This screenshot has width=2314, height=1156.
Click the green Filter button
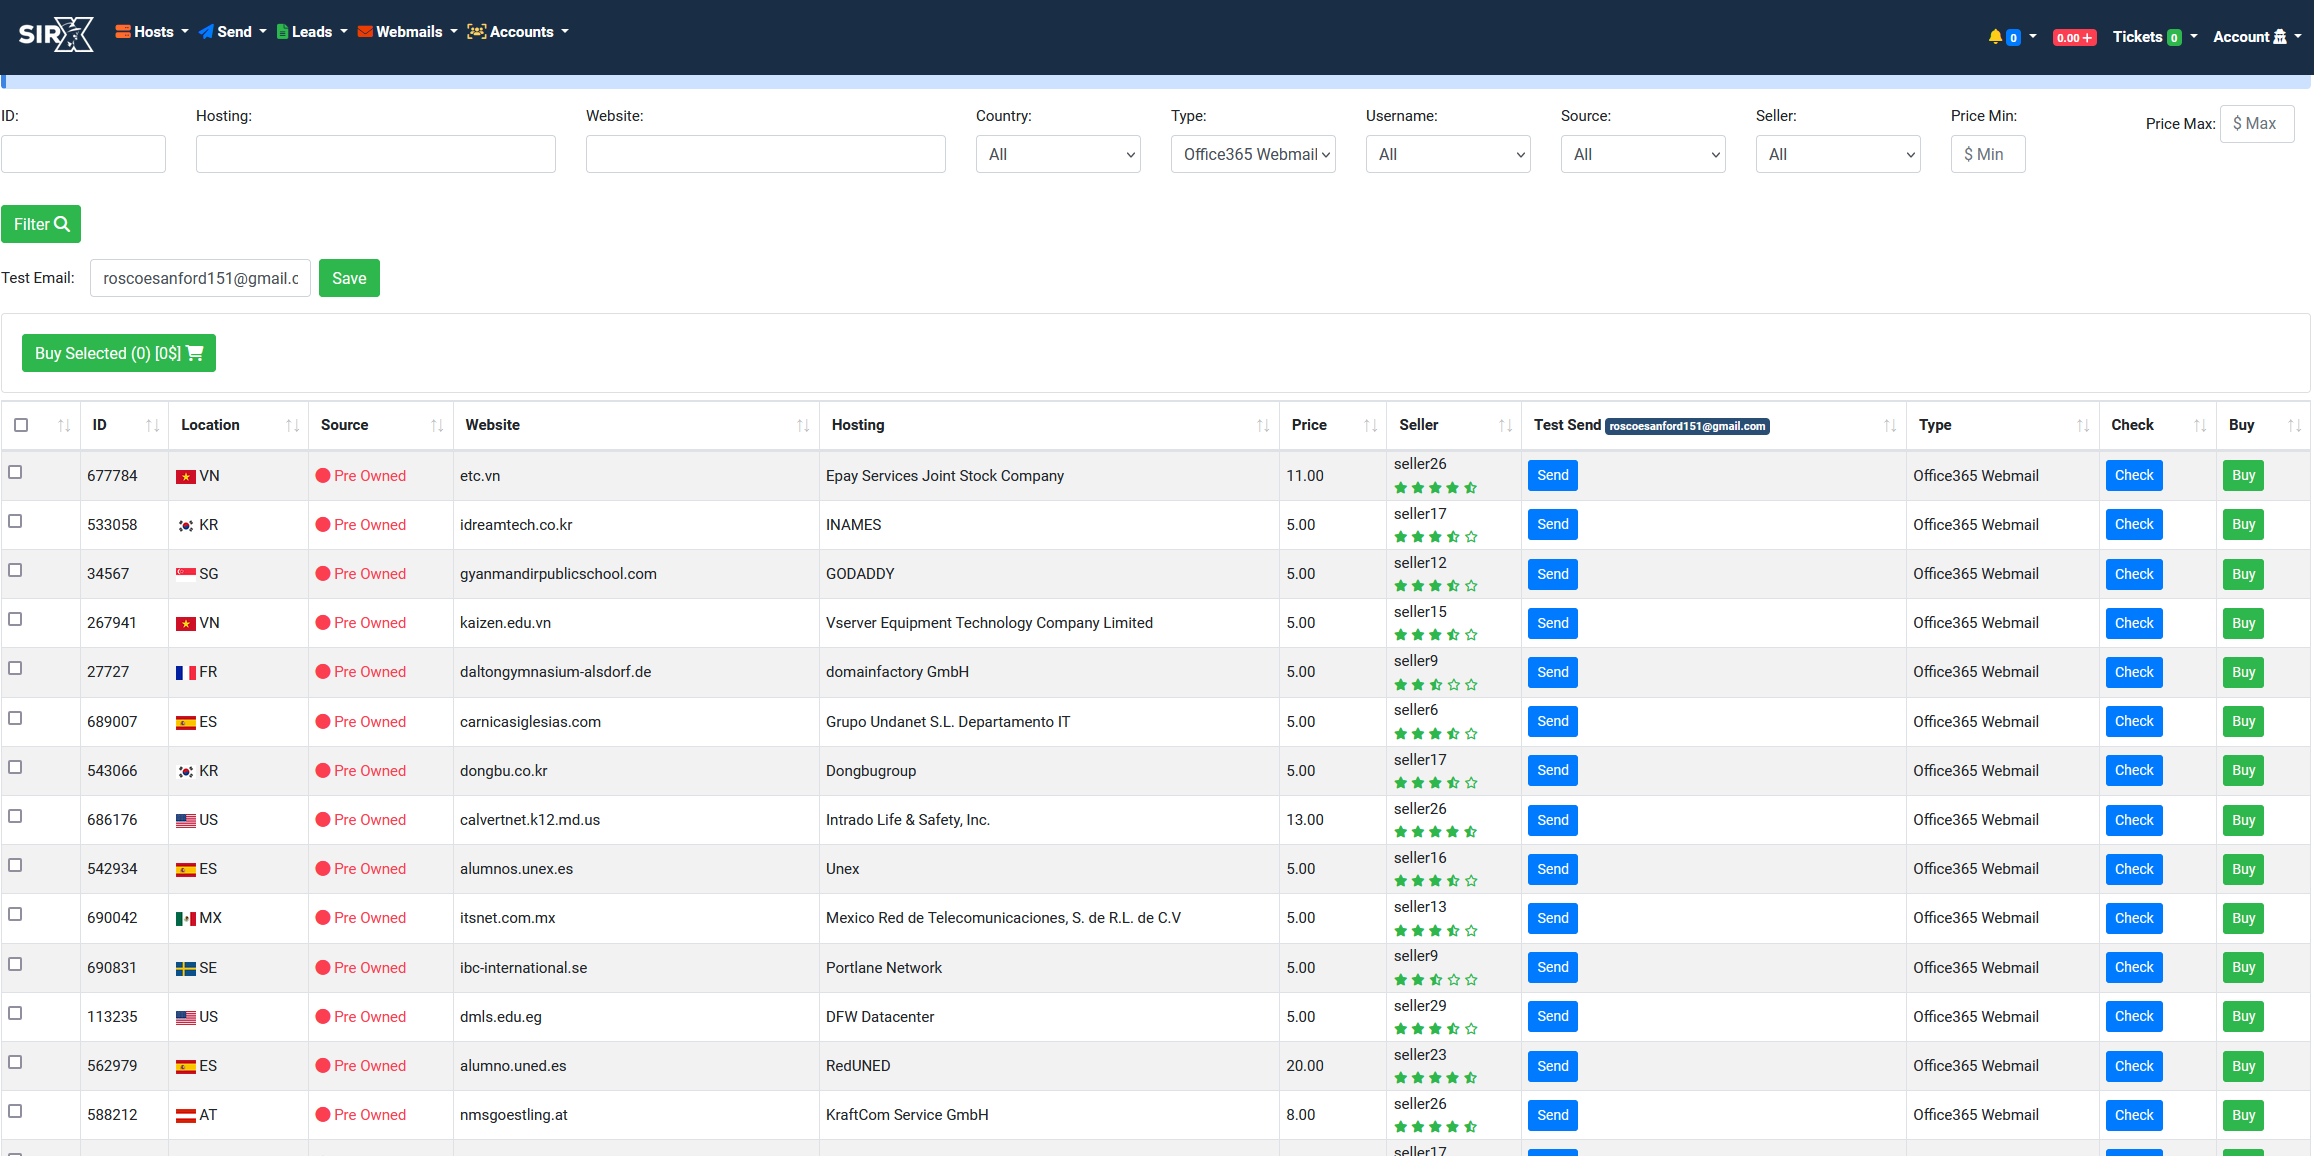[41, 224]
